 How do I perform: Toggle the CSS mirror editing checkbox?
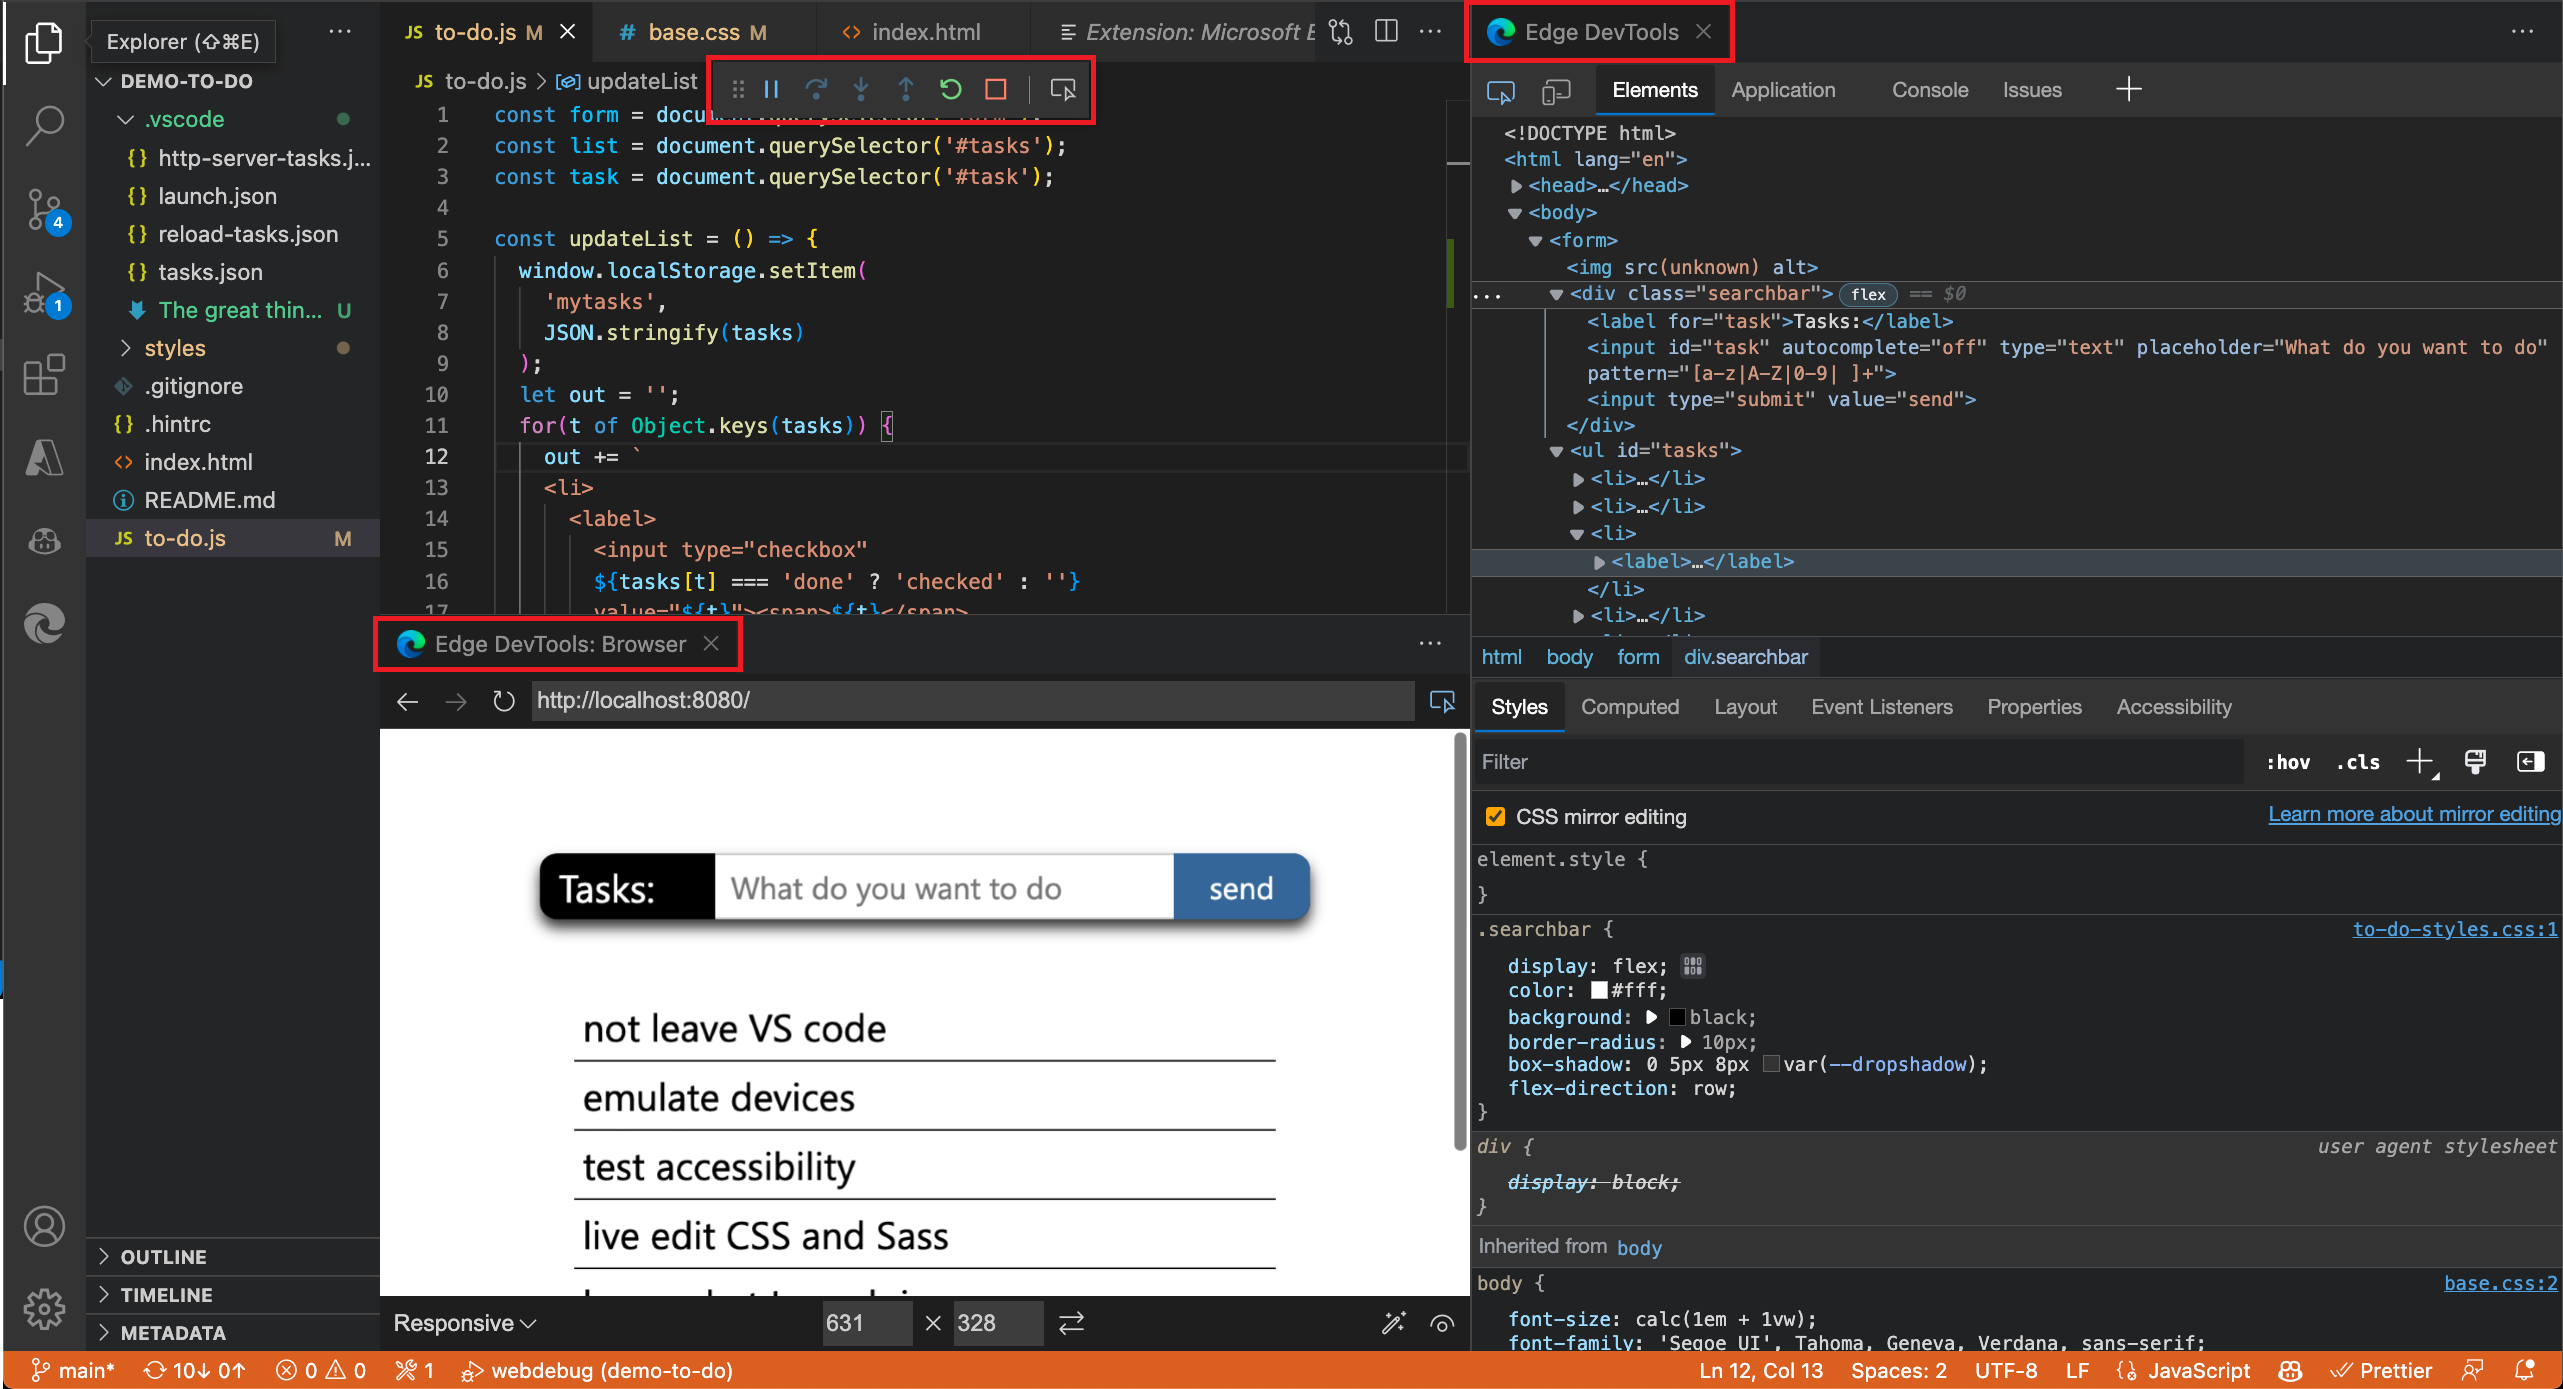(x=1494, y=816)
